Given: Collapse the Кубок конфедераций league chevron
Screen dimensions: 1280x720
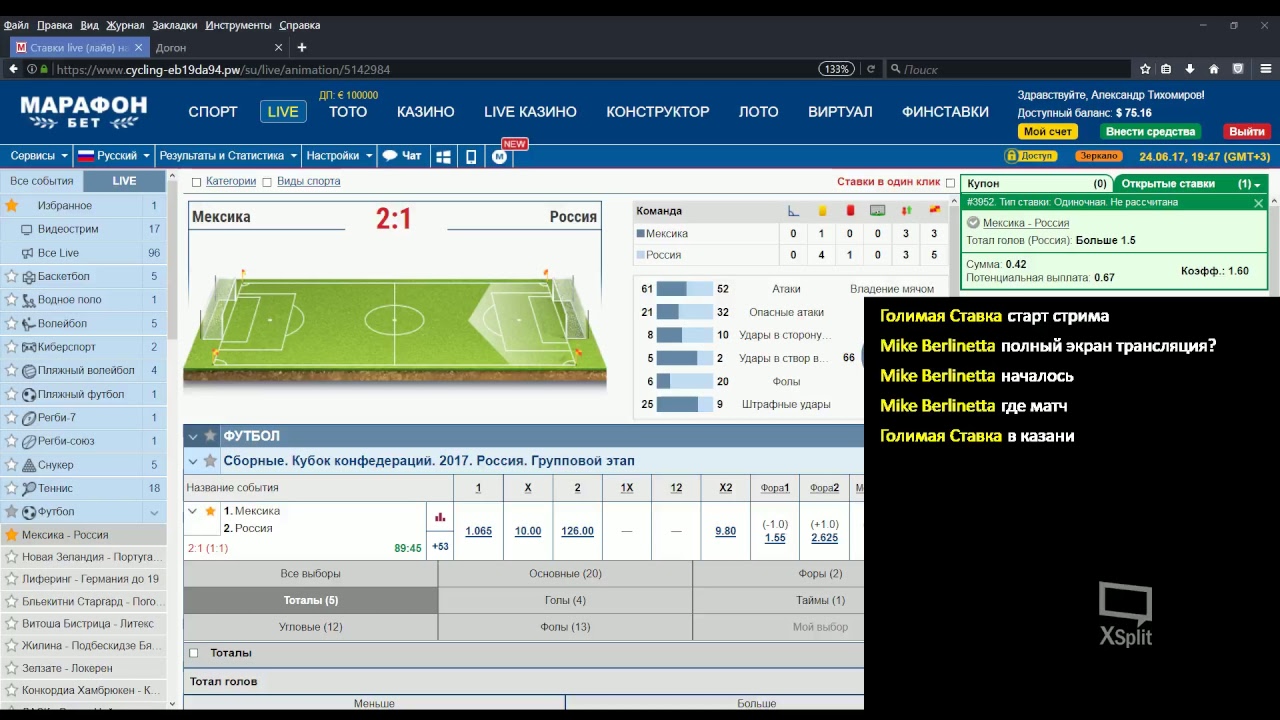Looking at the screenshot, I should tap(192, 461).
